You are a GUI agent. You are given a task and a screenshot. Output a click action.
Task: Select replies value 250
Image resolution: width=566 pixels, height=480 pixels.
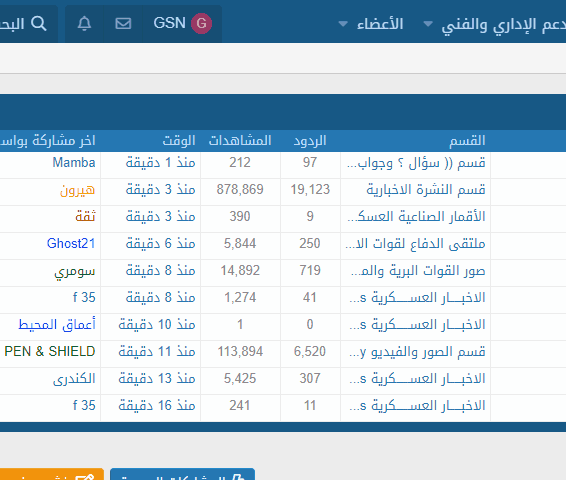click(310, 244)
